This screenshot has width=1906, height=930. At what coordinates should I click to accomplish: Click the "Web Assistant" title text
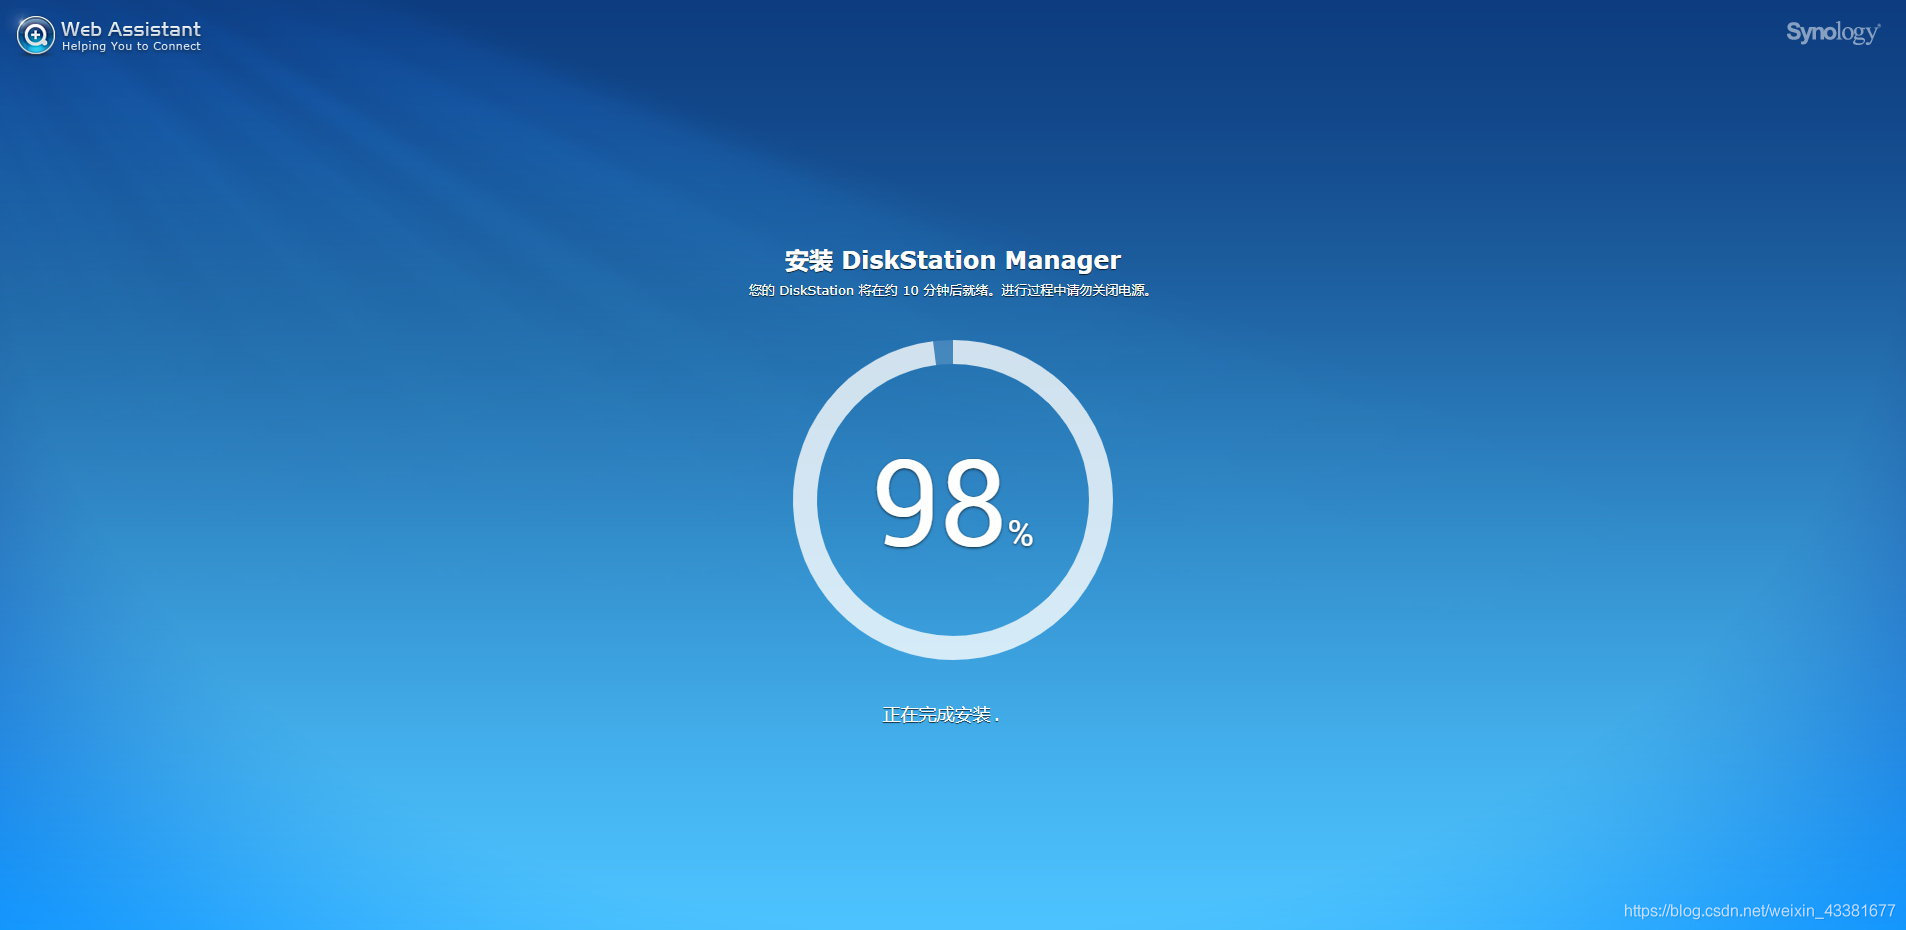point(130,29)
